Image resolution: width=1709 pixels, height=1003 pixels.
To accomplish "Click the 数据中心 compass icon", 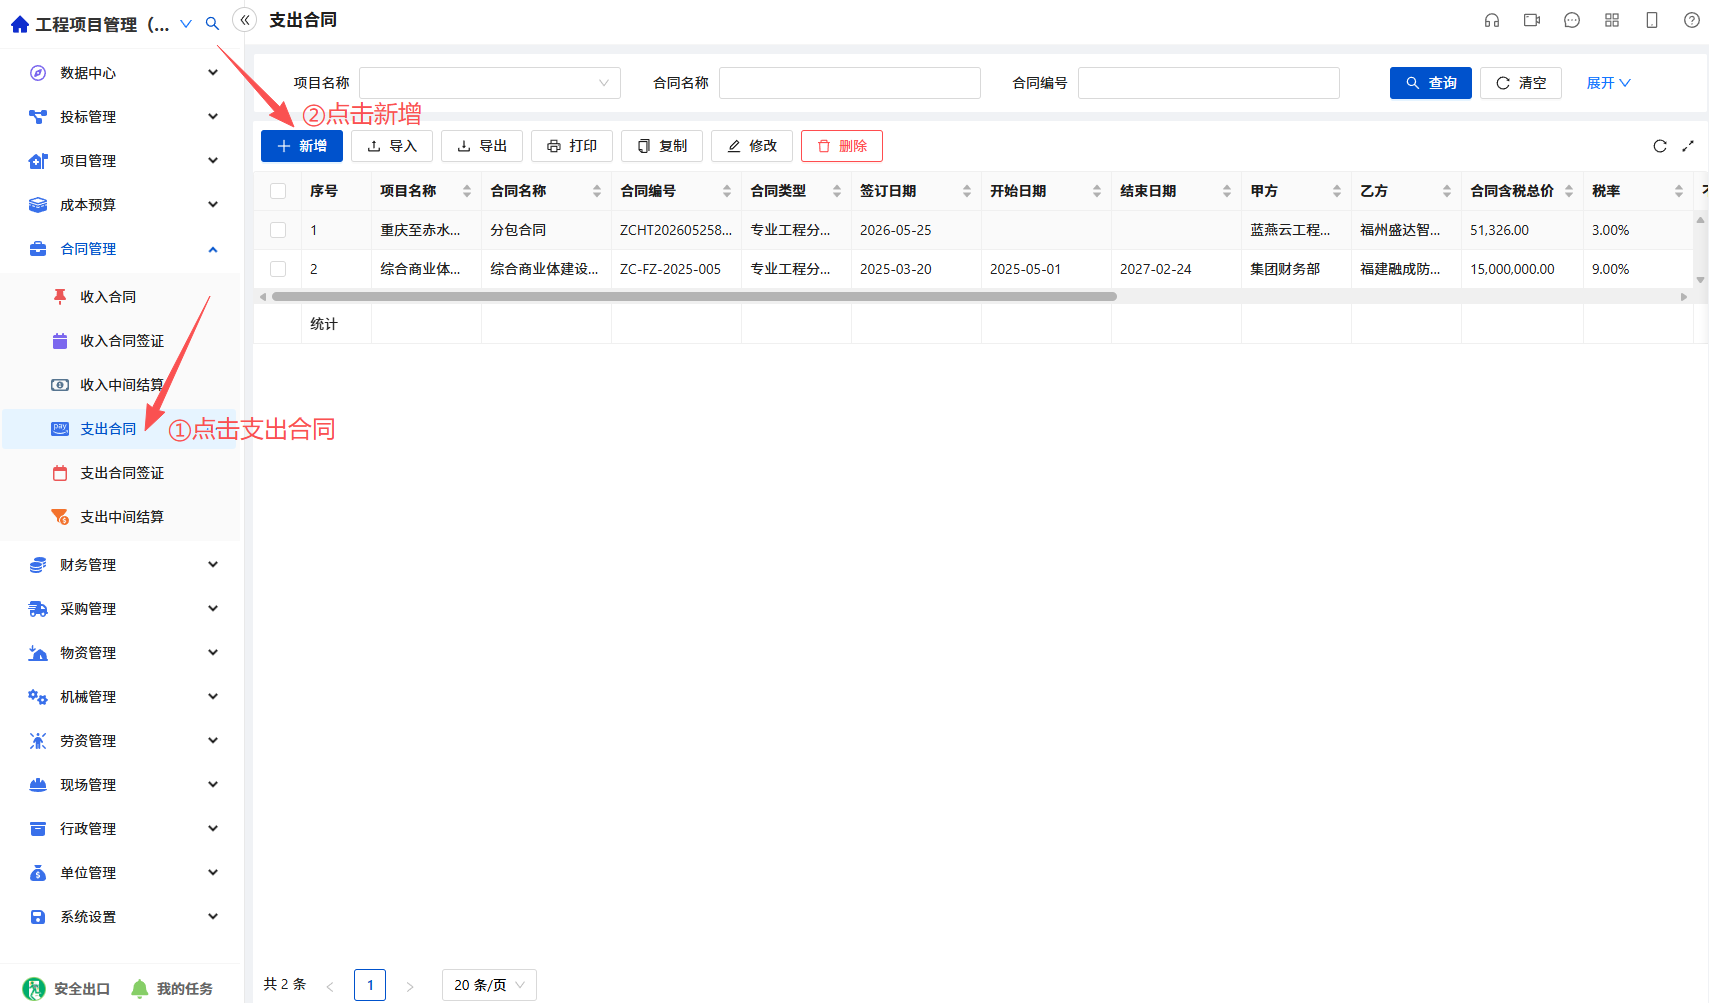I will [x=38, y=73].
